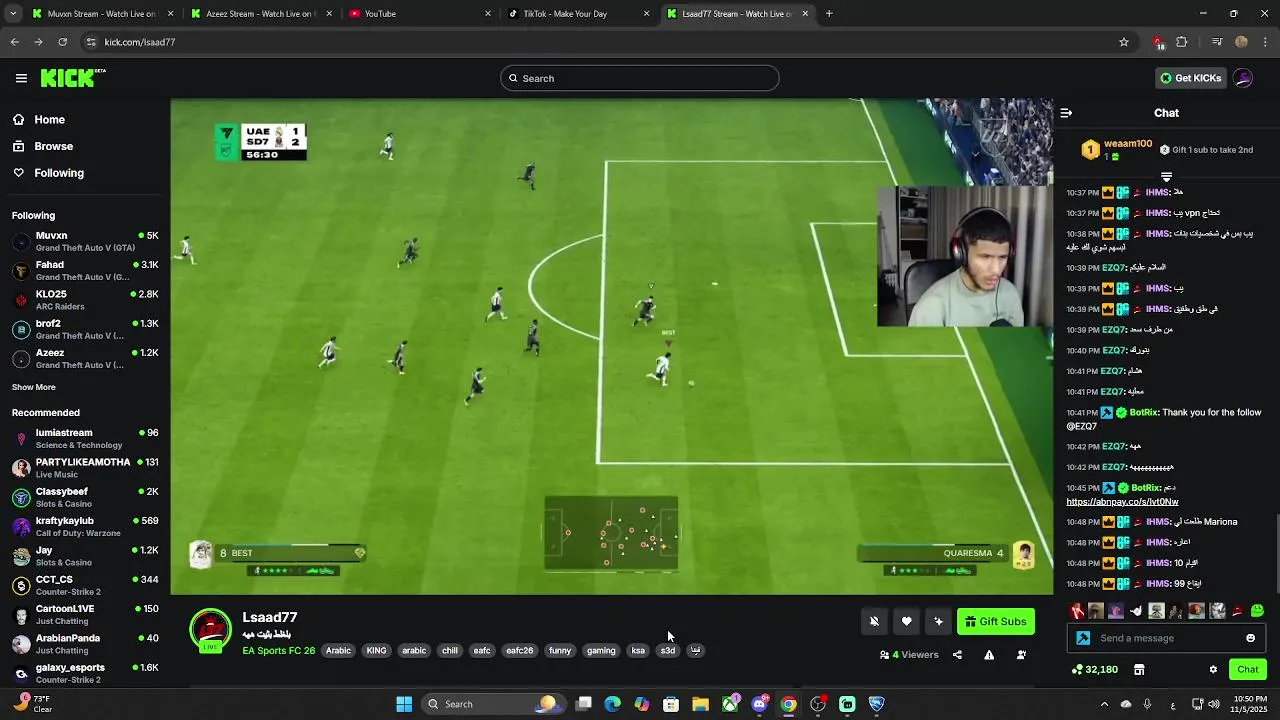Viewport: 1280px width, 720px height.
Task: Bookmark this page with star
Action: tap(1124, 42)
